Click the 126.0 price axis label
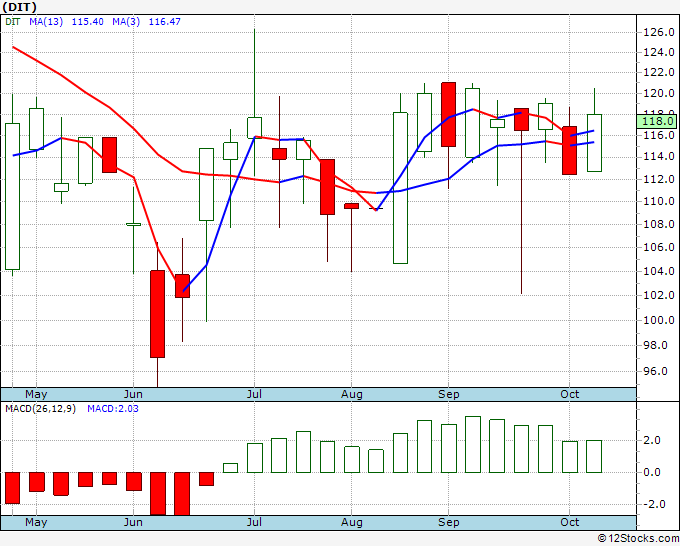Viewport: 680px width, 546px height. (x=659, y=32)
